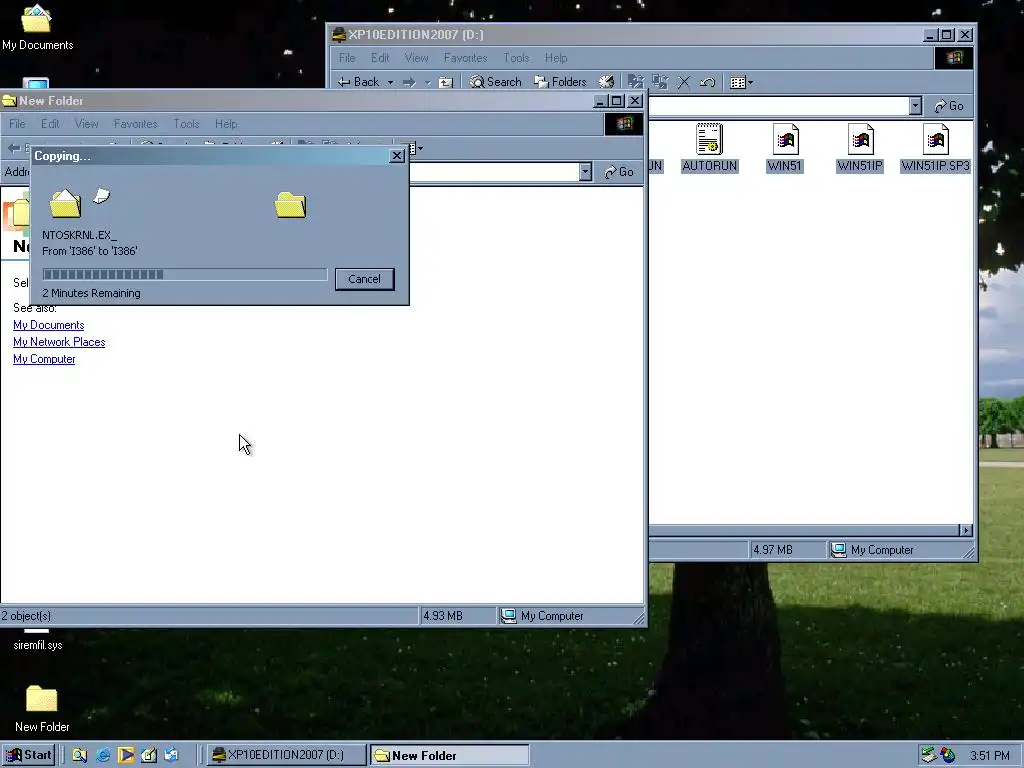Select the WIN51IP.SP3 file
This screenshot has width=1024, height=768.
coord(935,148)
